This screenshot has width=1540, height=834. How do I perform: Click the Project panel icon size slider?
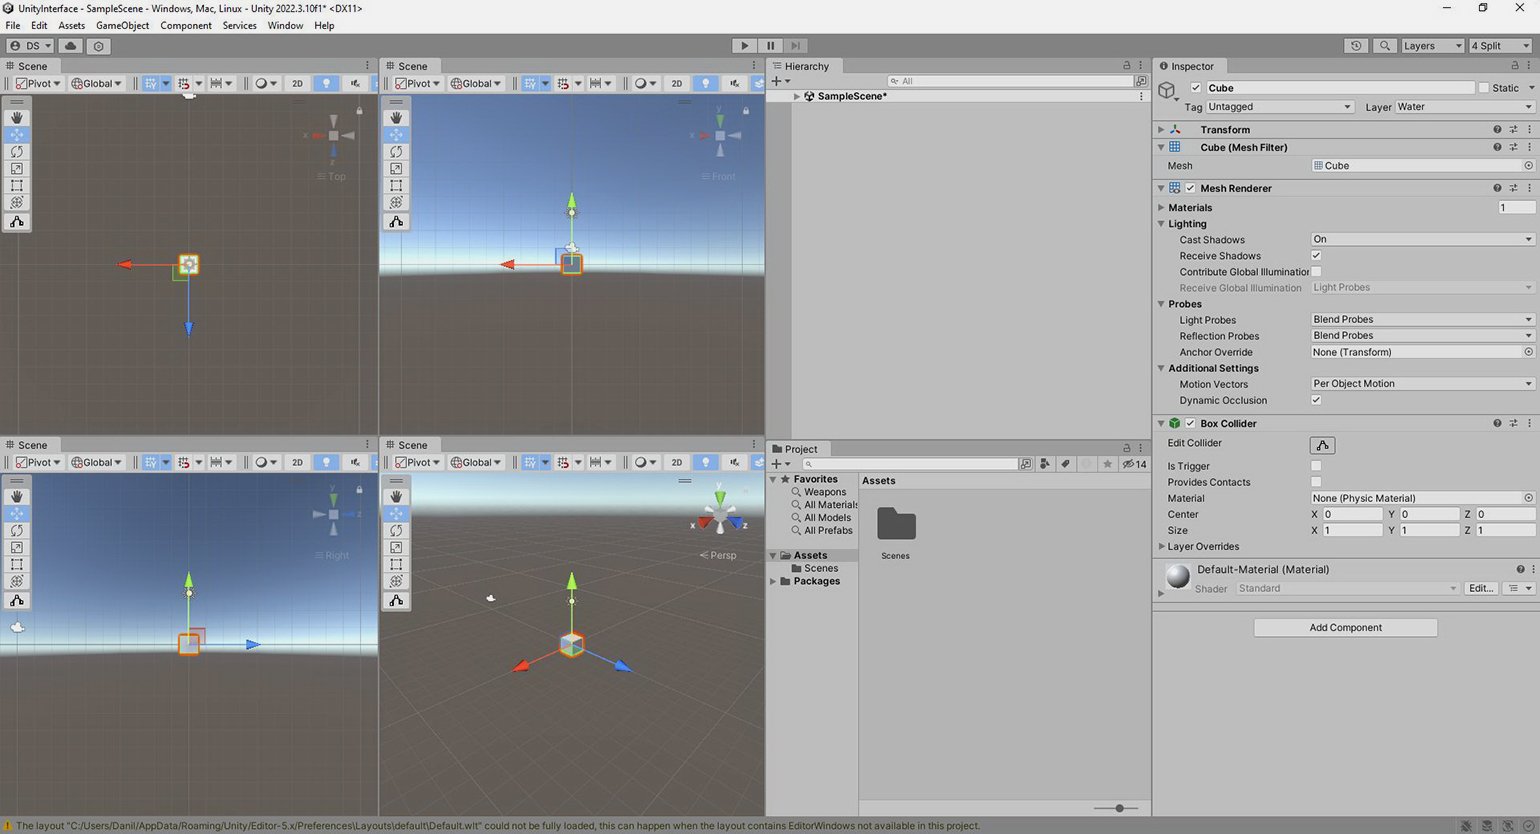coord(1119,808)
